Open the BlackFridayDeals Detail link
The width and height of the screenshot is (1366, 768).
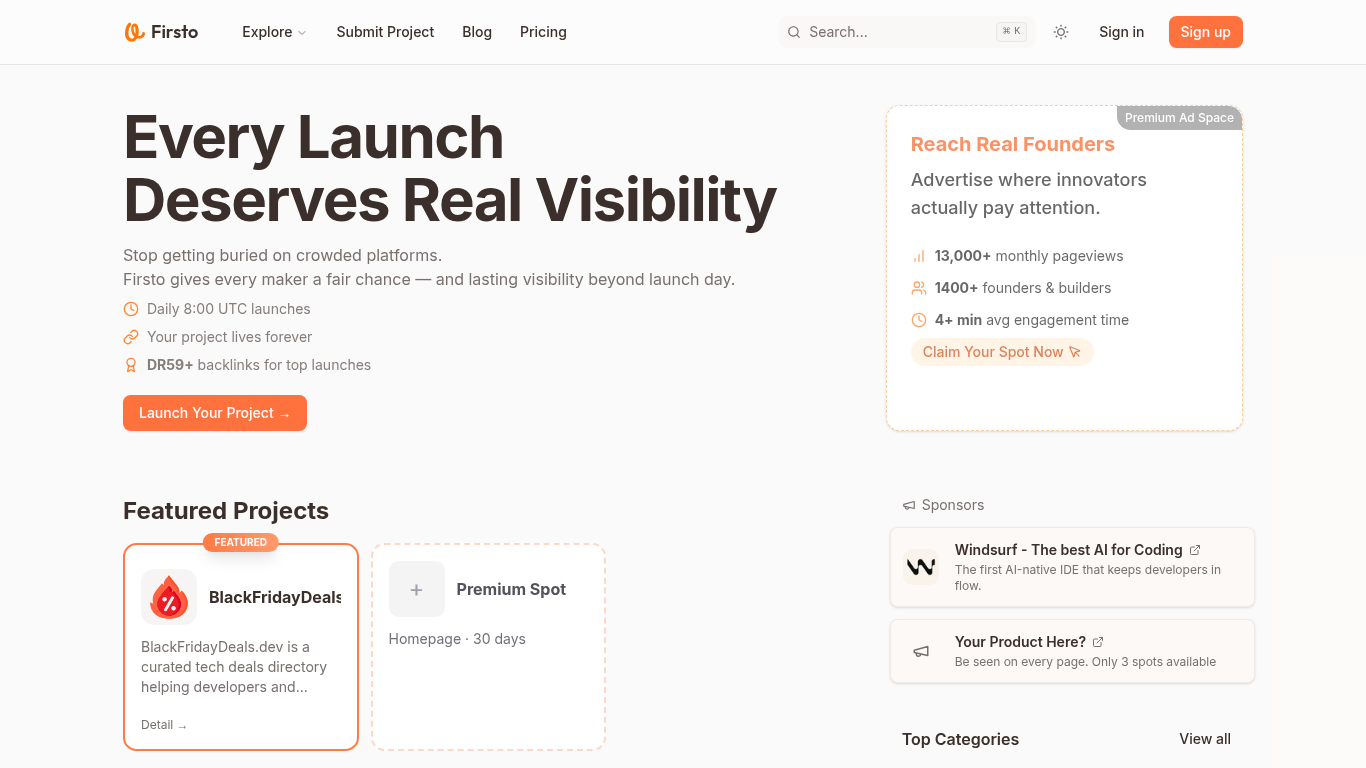click(x=164, y=725)
